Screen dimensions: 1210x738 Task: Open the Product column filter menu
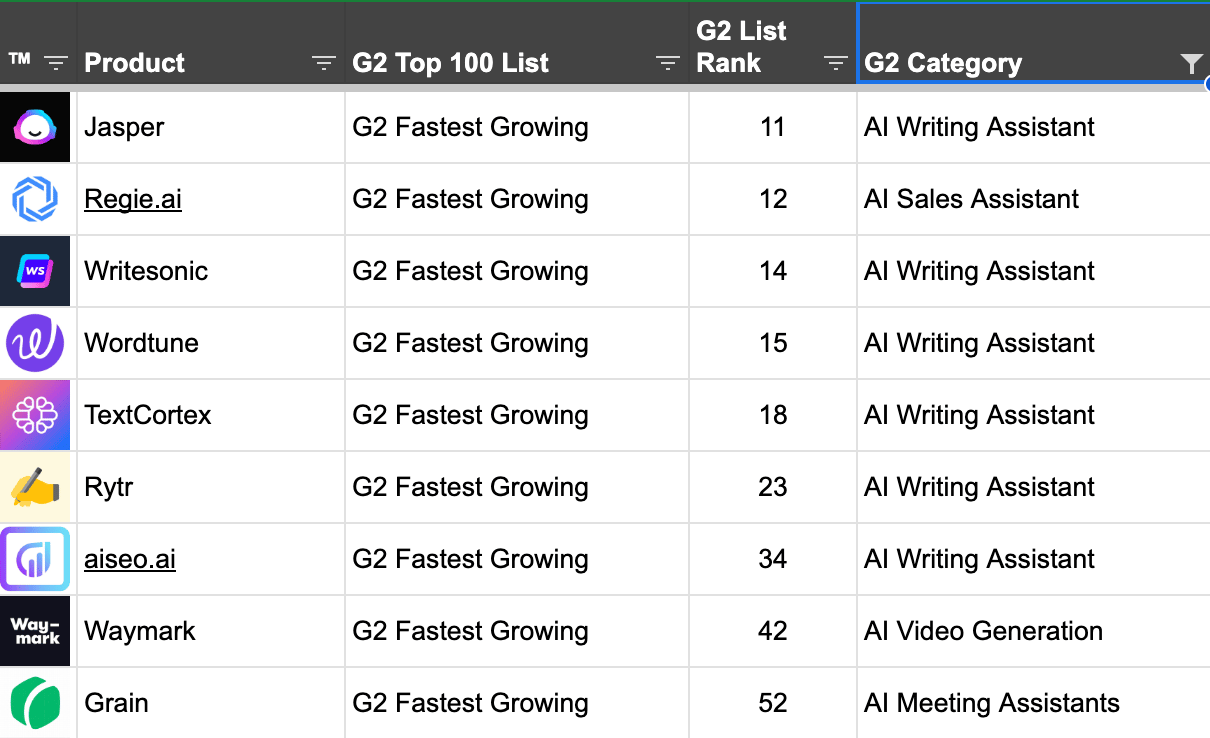tap(323, 63)
